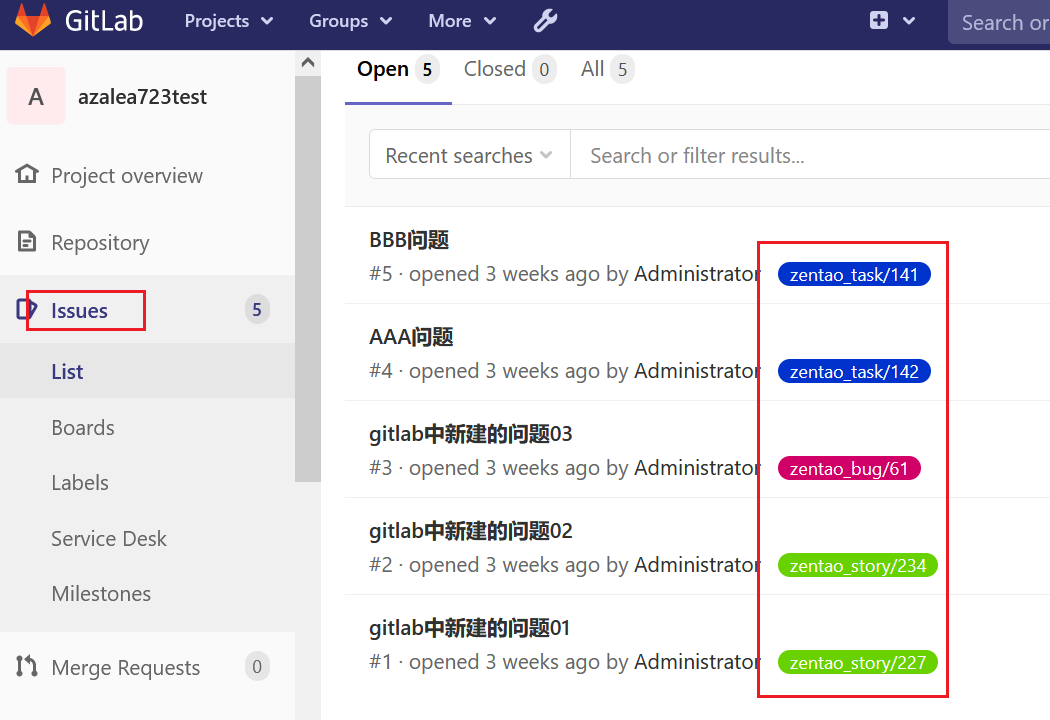Click the azalea723test project avatar
This screenshot has width=1050, height=720.
point(36,97)
